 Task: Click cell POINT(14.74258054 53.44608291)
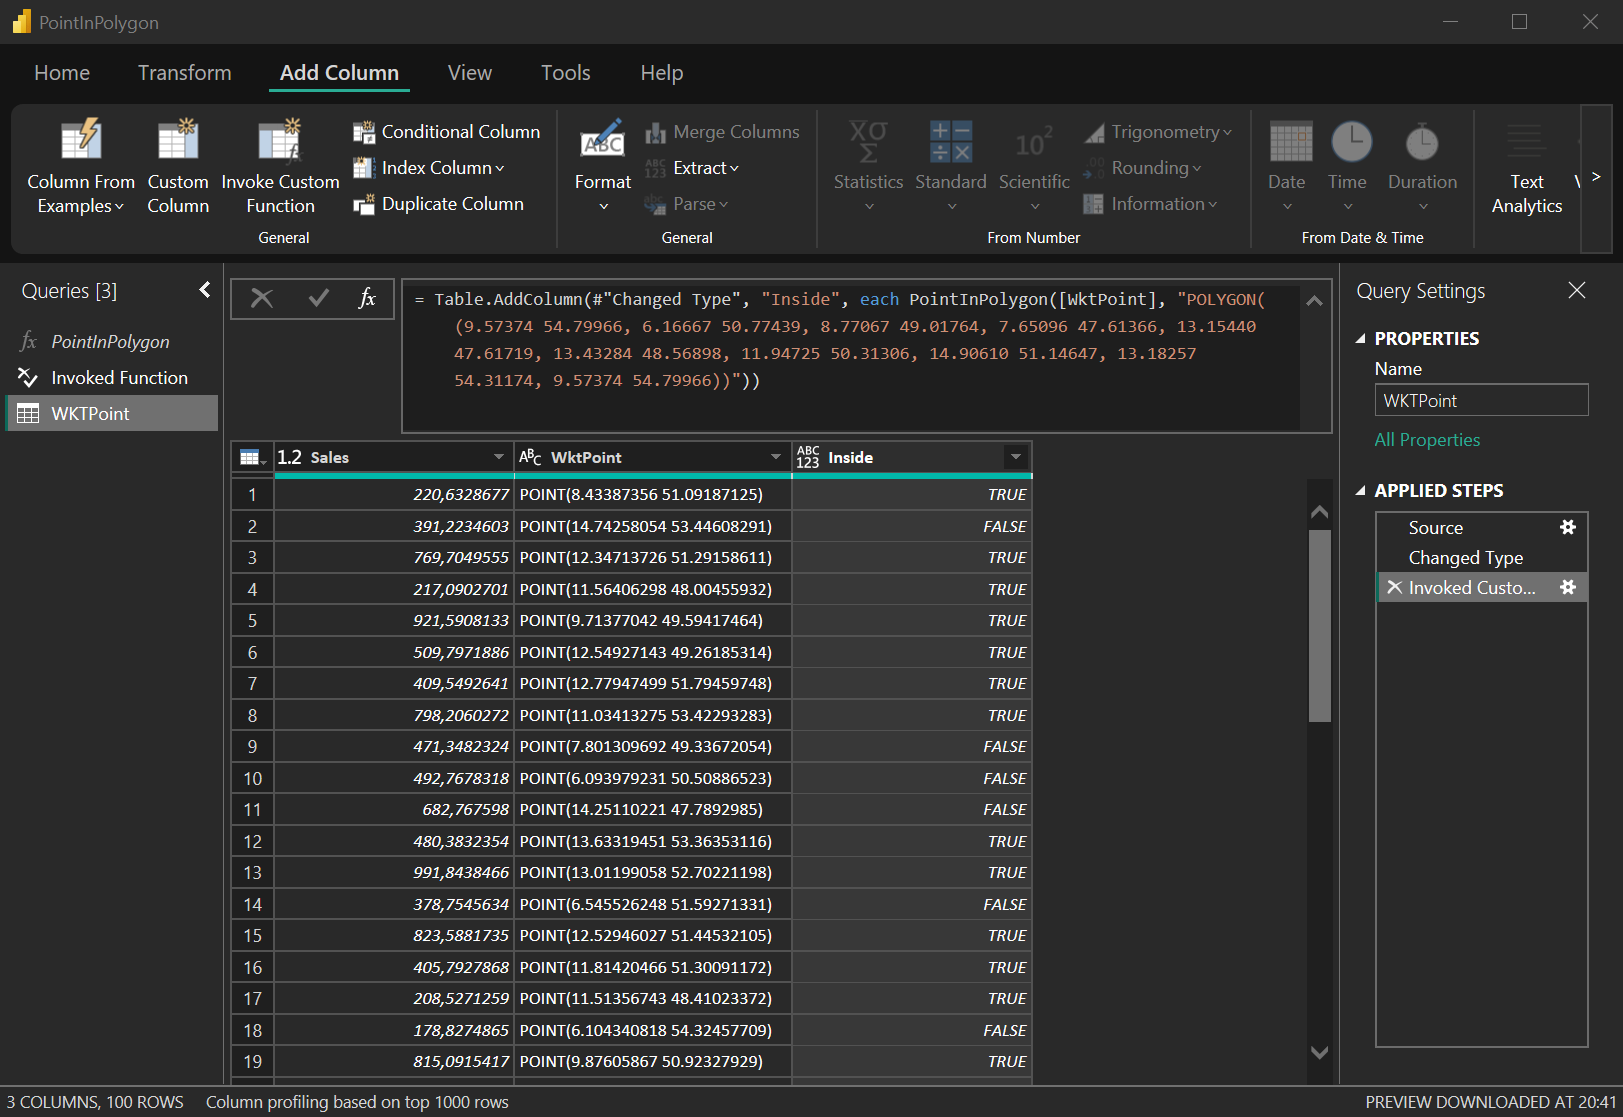pyautogui.click(x=653, y=526)
